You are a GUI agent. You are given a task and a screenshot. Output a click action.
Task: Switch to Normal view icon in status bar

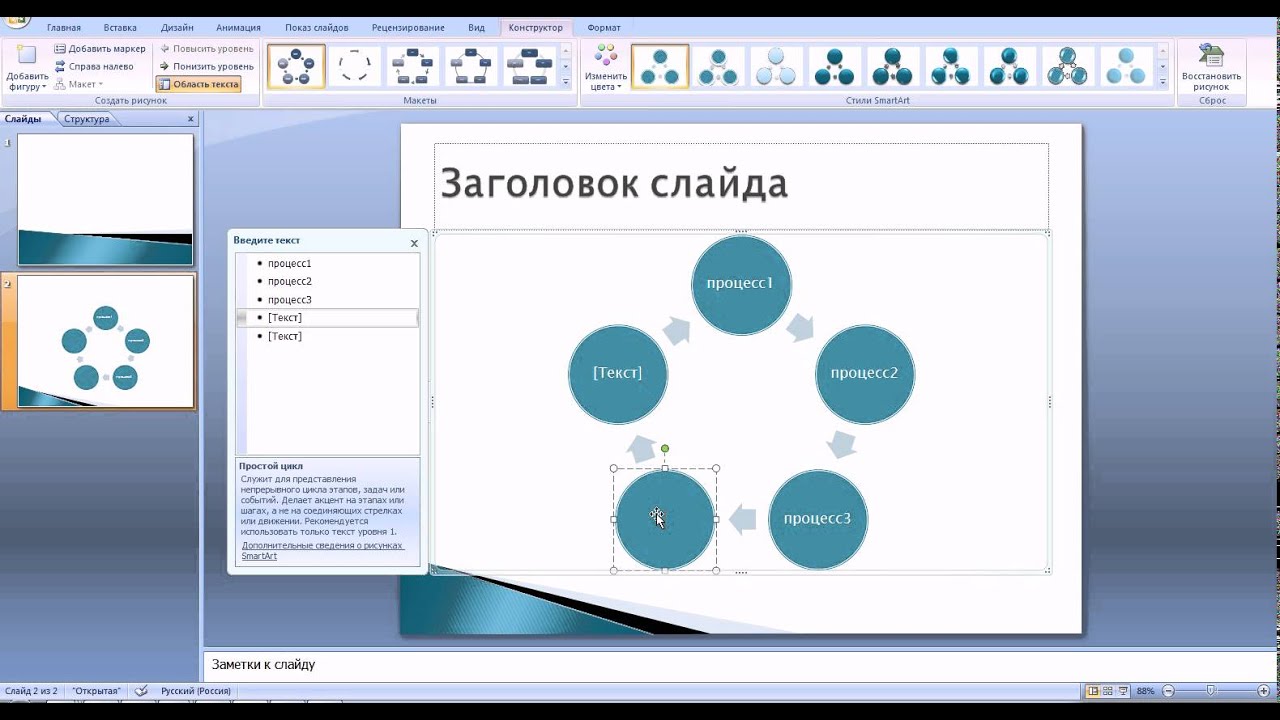tap(1093, 691)
